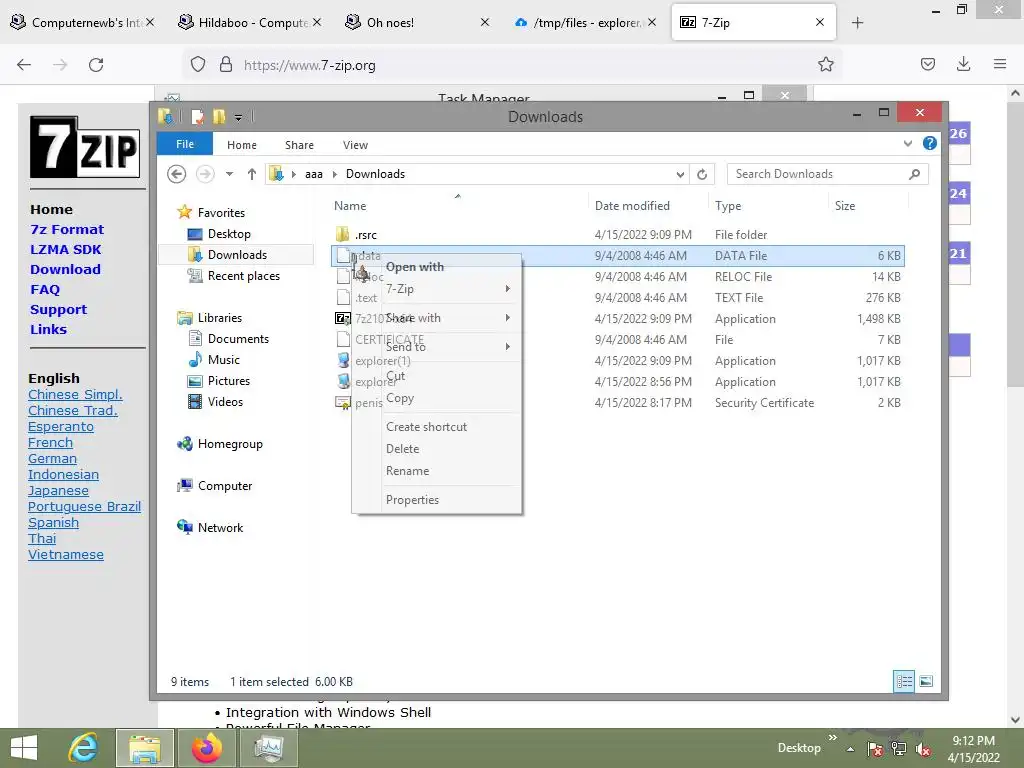Click the network tray icon
This screenshot has height=768, width=1024.
click(899, 749)
